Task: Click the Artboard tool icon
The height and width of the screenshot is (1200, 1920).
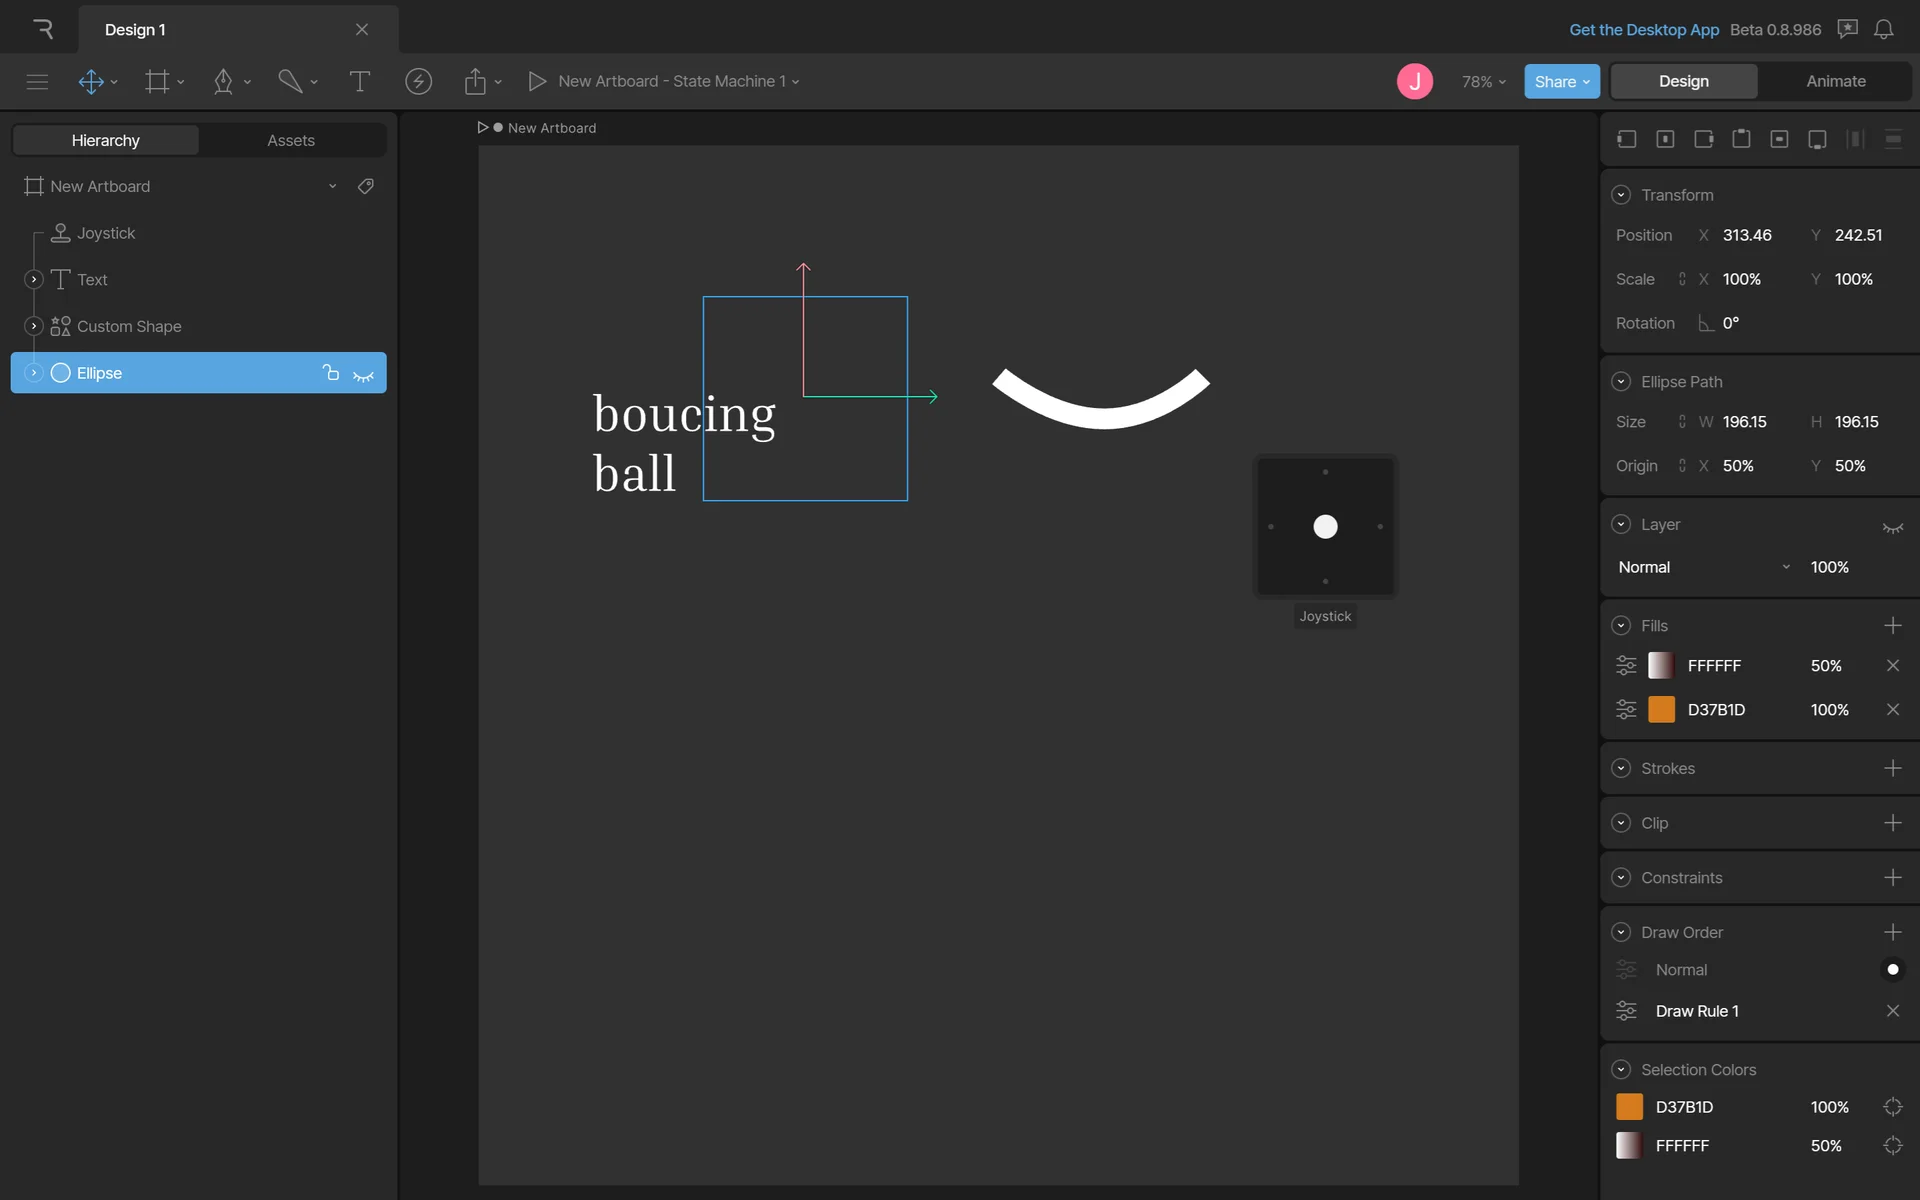Action: (157, 81)
